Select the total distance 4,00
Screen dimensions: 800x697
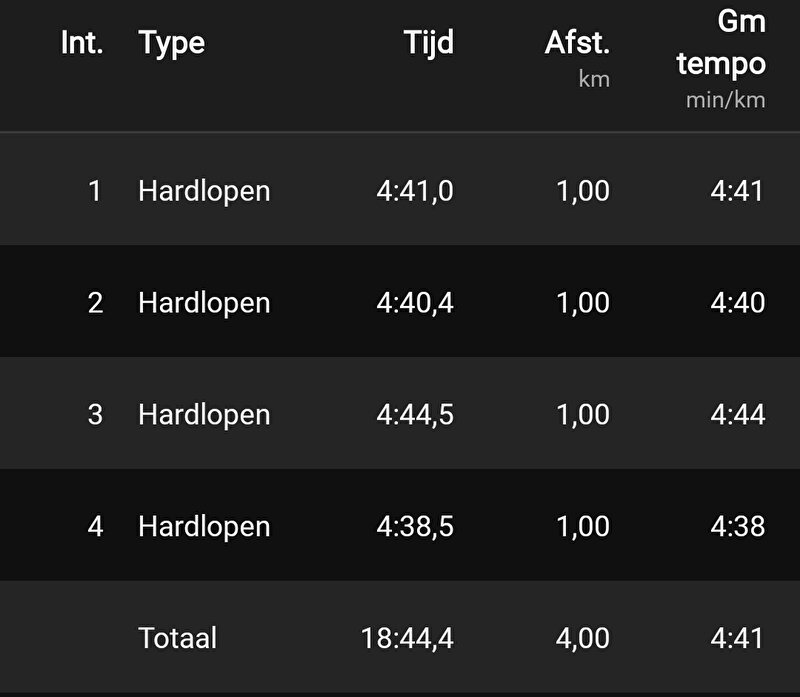(x=582, y=638)
